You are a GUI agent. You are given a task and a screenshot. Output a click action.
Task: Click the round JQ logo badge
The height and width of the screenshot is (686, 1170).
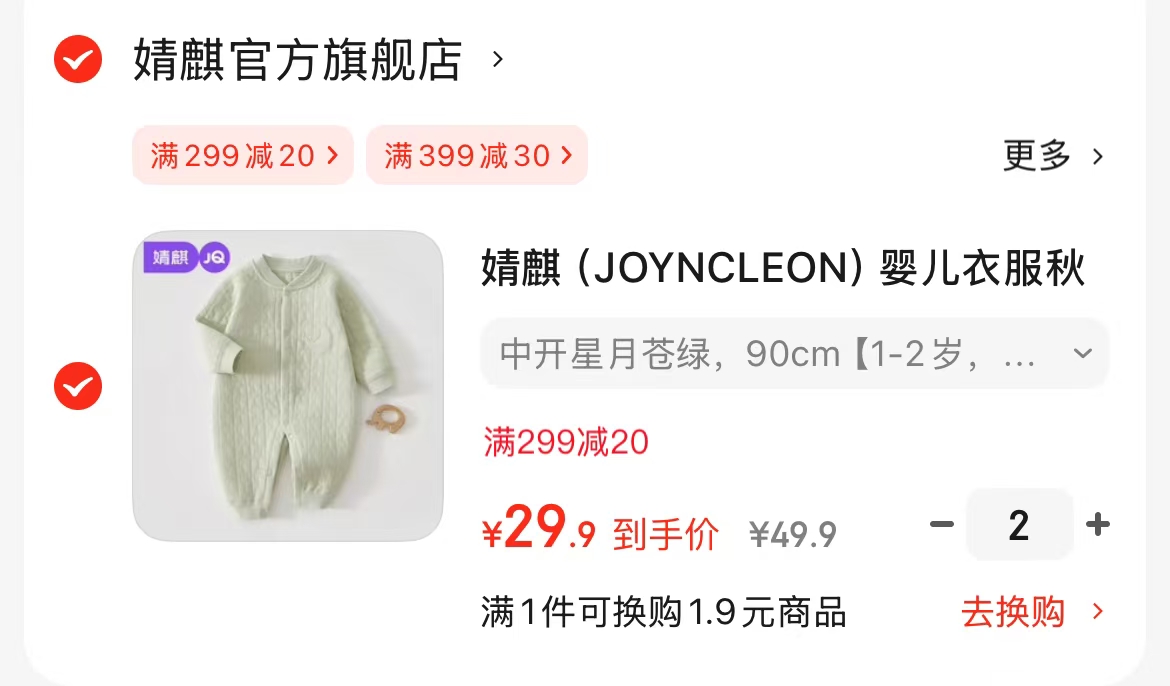click(x=215, y=258)
